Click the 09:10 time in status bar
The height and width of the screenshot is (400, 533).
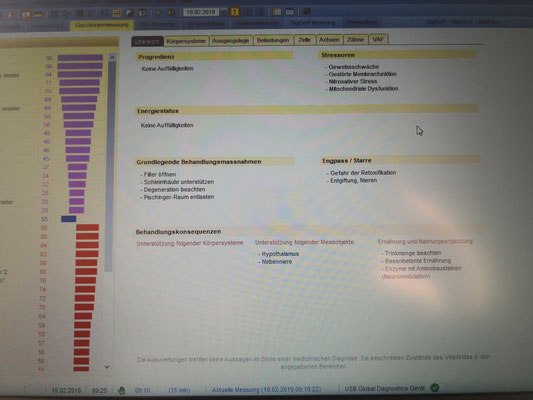tap(142, 390)
